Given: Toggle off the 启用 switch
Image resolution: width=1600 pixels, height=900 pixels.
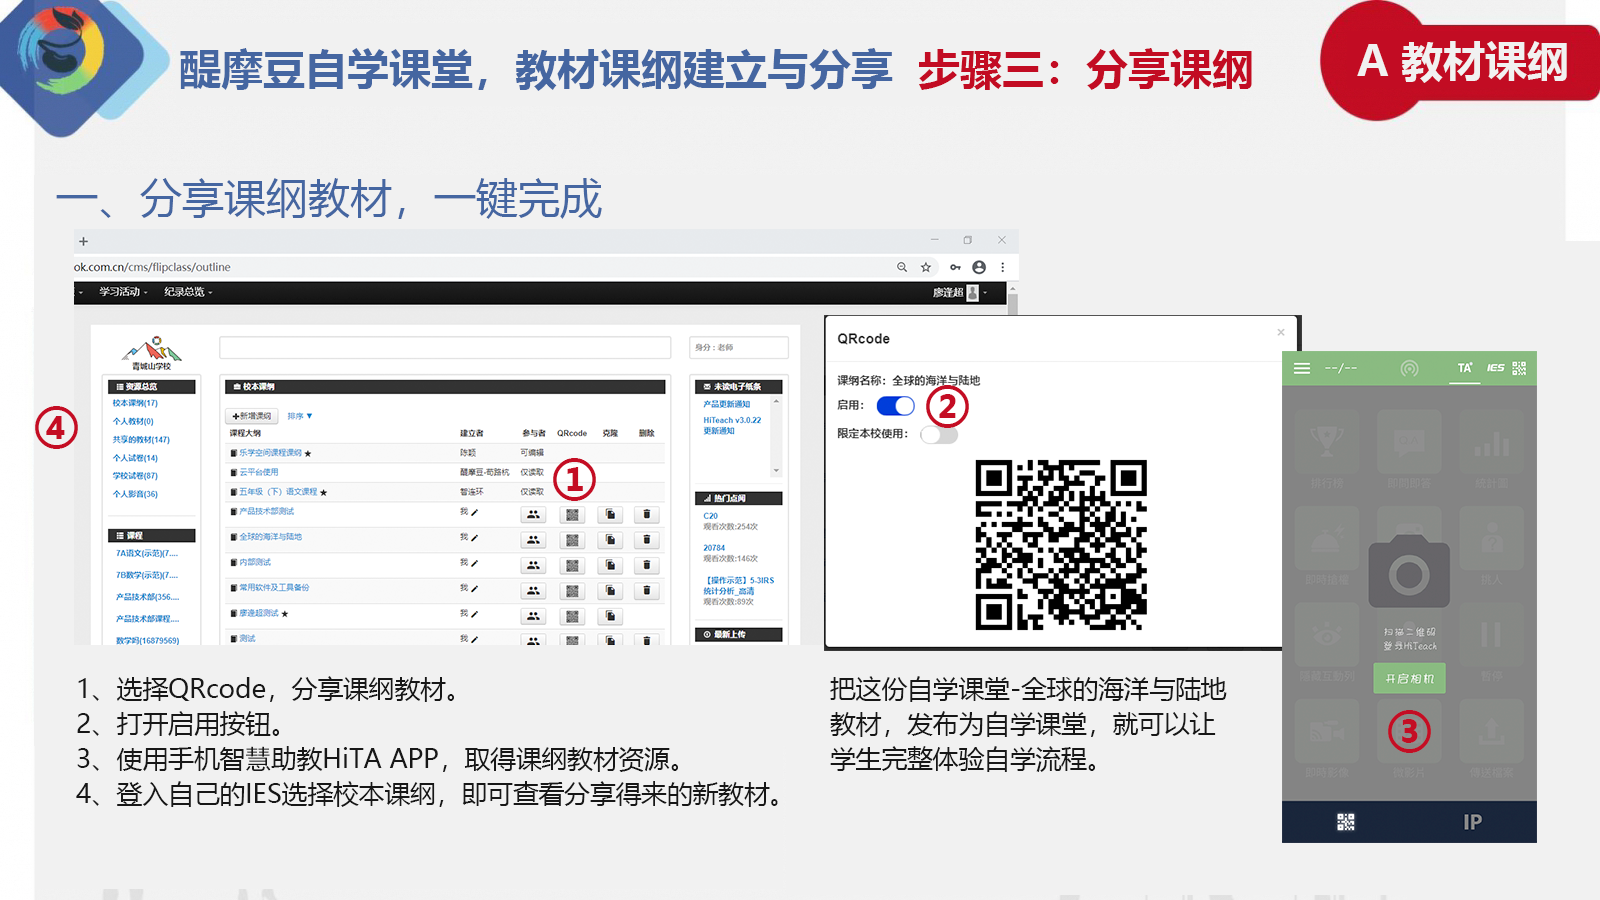Looking at the screenshot, I should coord(895,406).
